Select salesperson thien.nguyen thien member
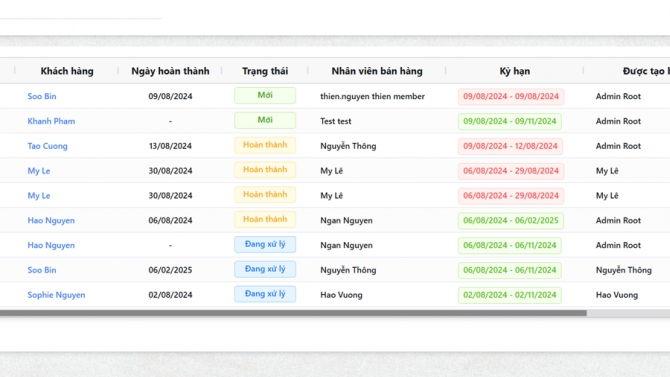This screenshot has width=670, height=377. (373, 96)
